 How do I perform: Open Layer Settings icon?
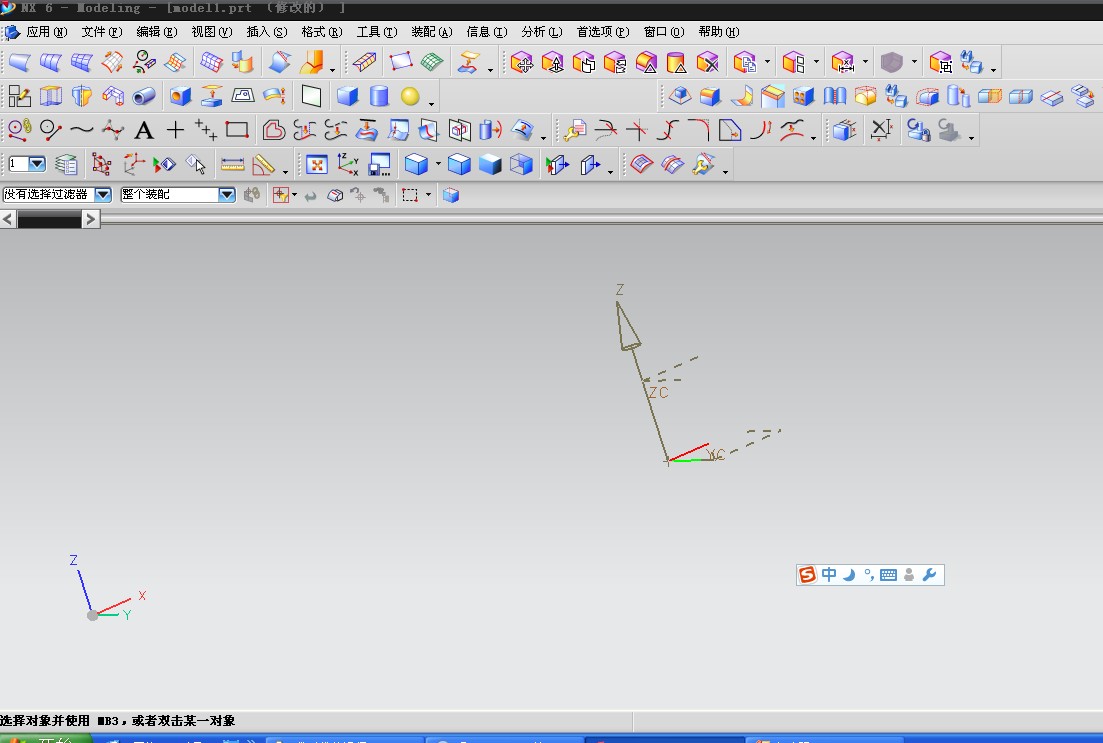tap(66, 165)
